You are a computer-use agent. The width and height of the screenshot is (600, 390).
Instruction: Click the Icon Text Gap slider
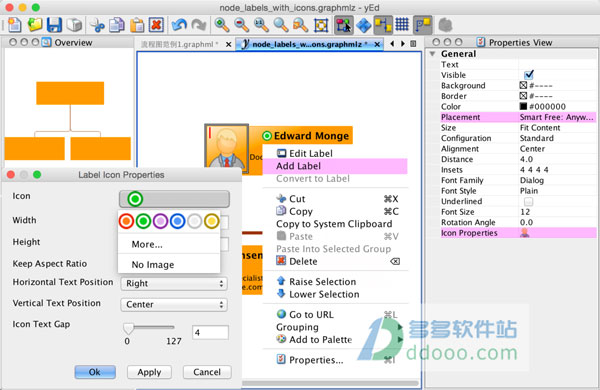[149, 328]
